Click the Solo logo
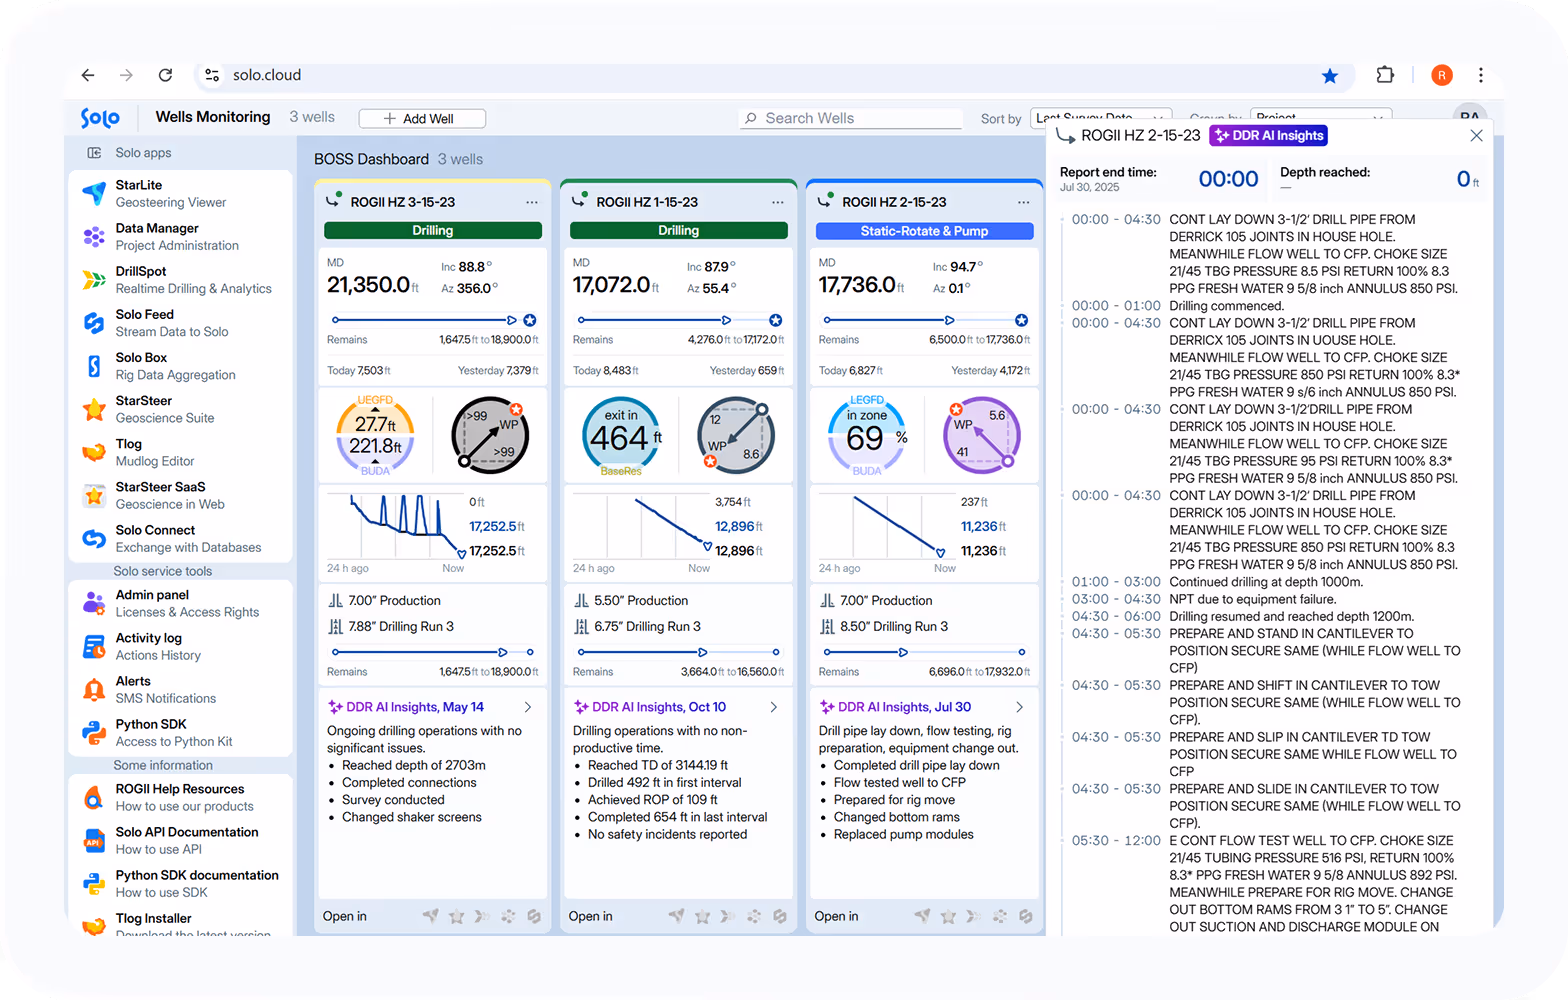This screenshot has height=1000, width=1568. (100, 118)
